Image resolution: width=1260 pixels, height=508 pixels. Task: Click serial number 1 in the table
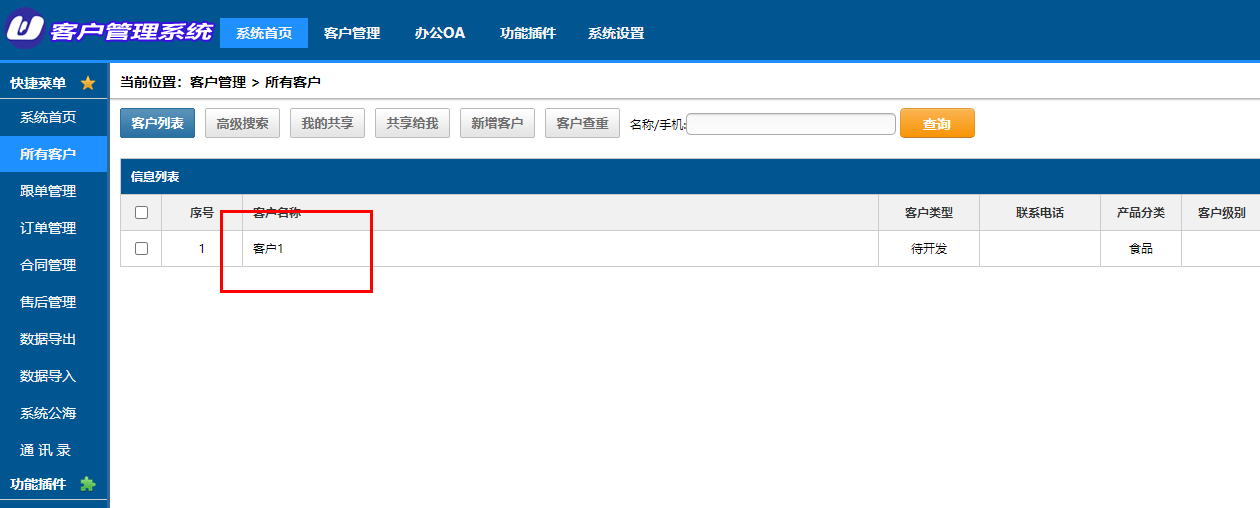point(201,249)
